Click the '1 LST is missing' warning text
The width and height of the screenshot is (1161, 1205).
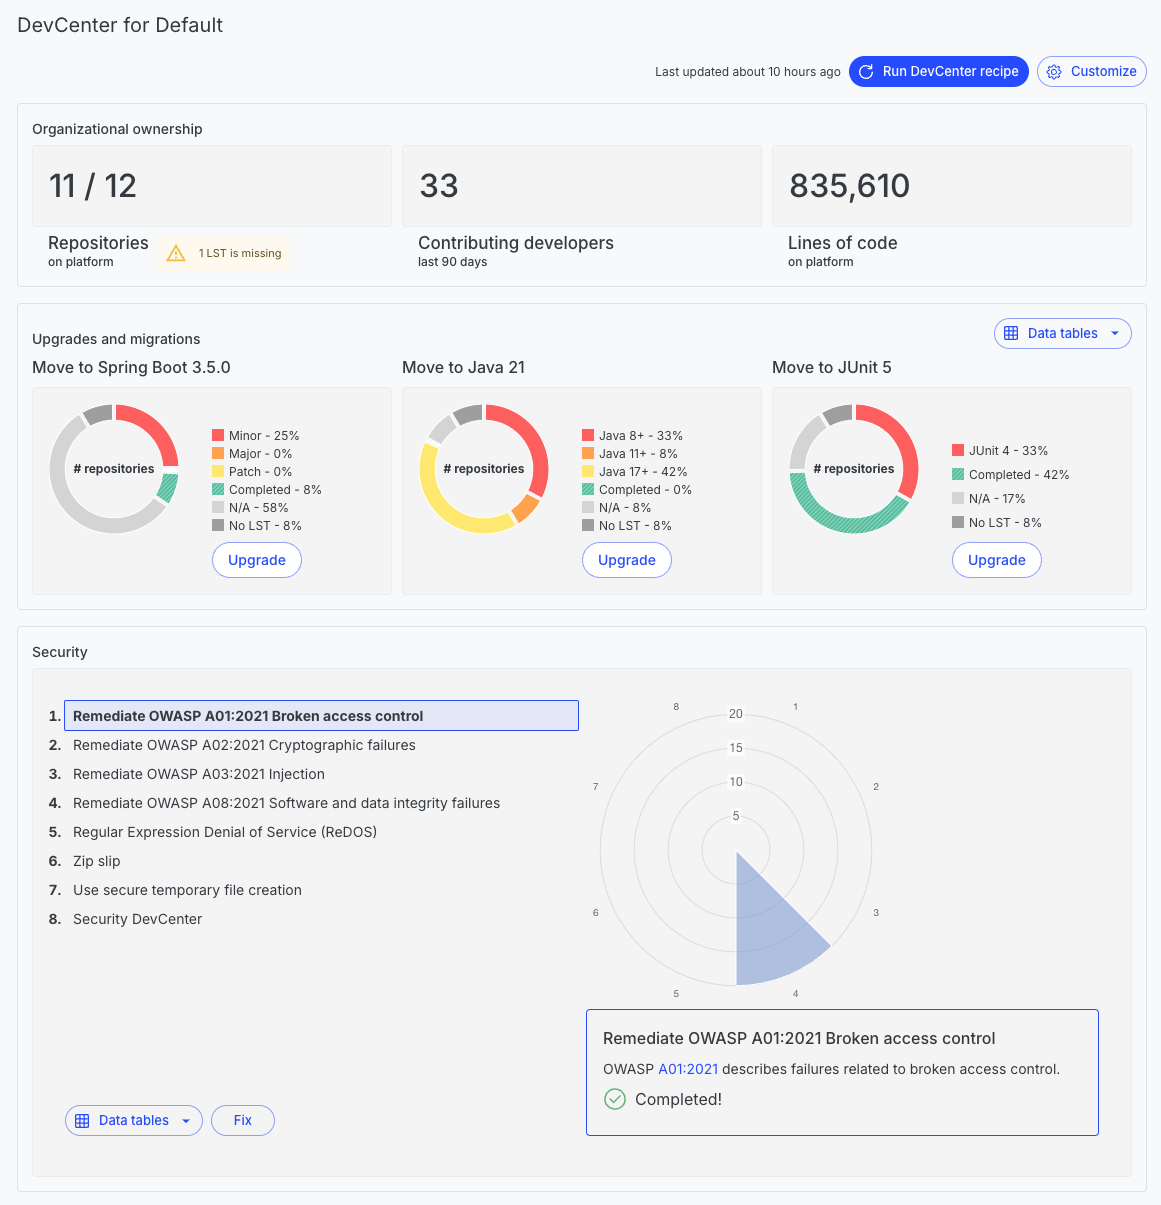[240, 253]
